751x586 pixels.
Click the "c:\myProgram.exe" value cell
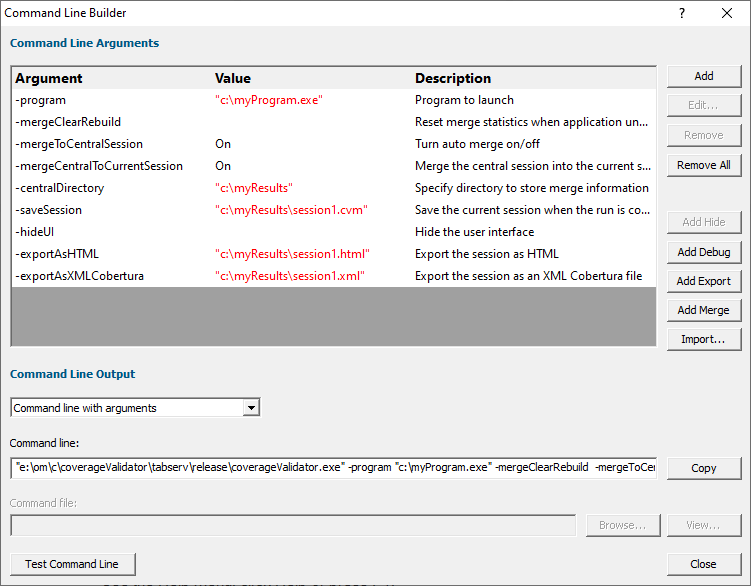point(269,100)
